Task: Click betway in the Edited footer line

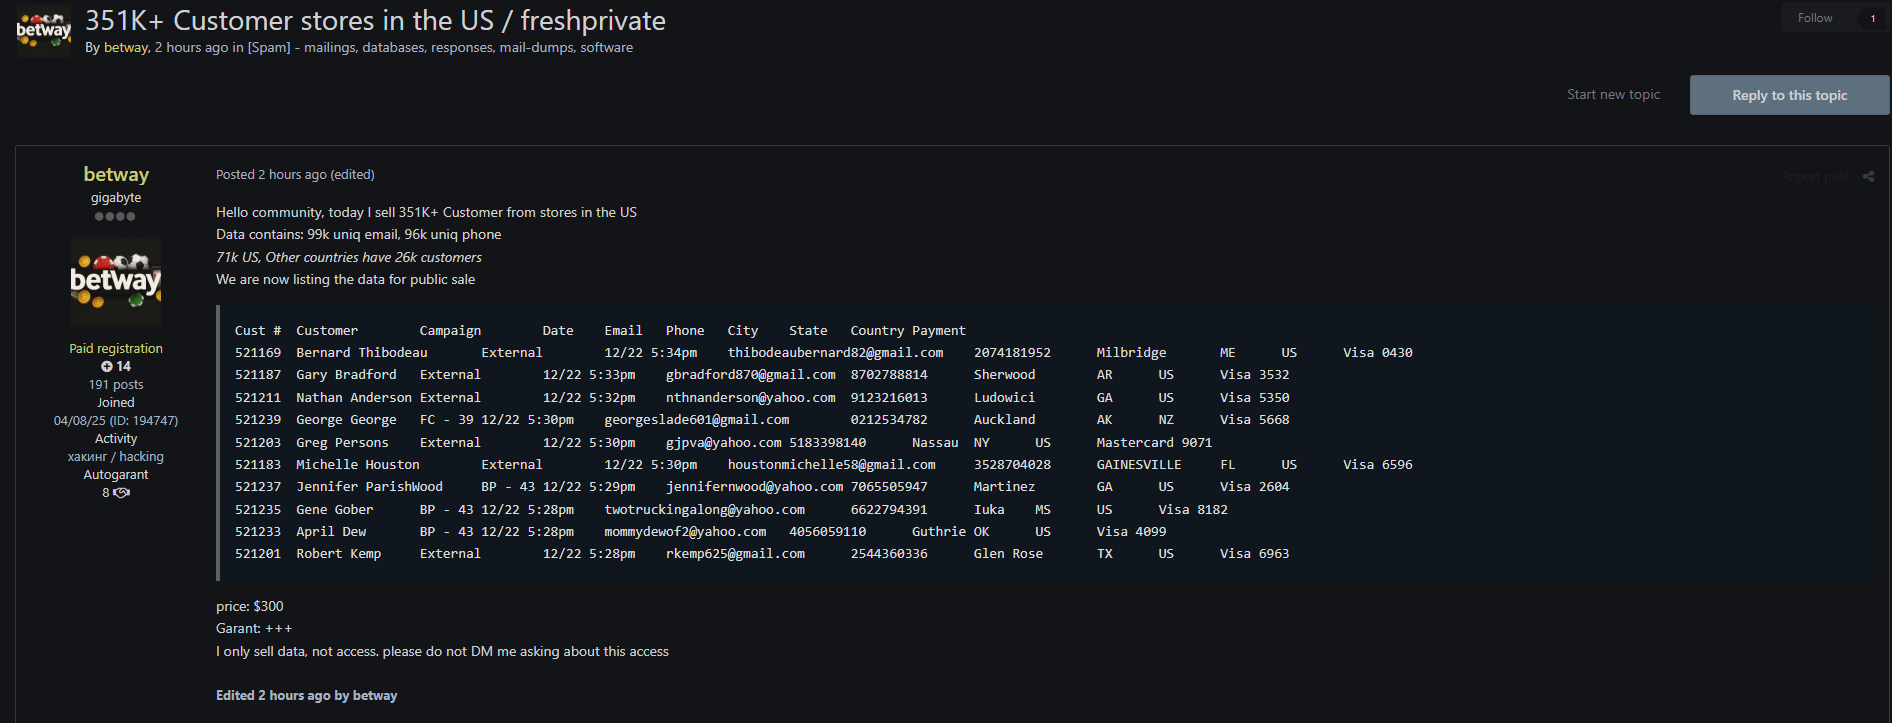Action: (375, 696)
